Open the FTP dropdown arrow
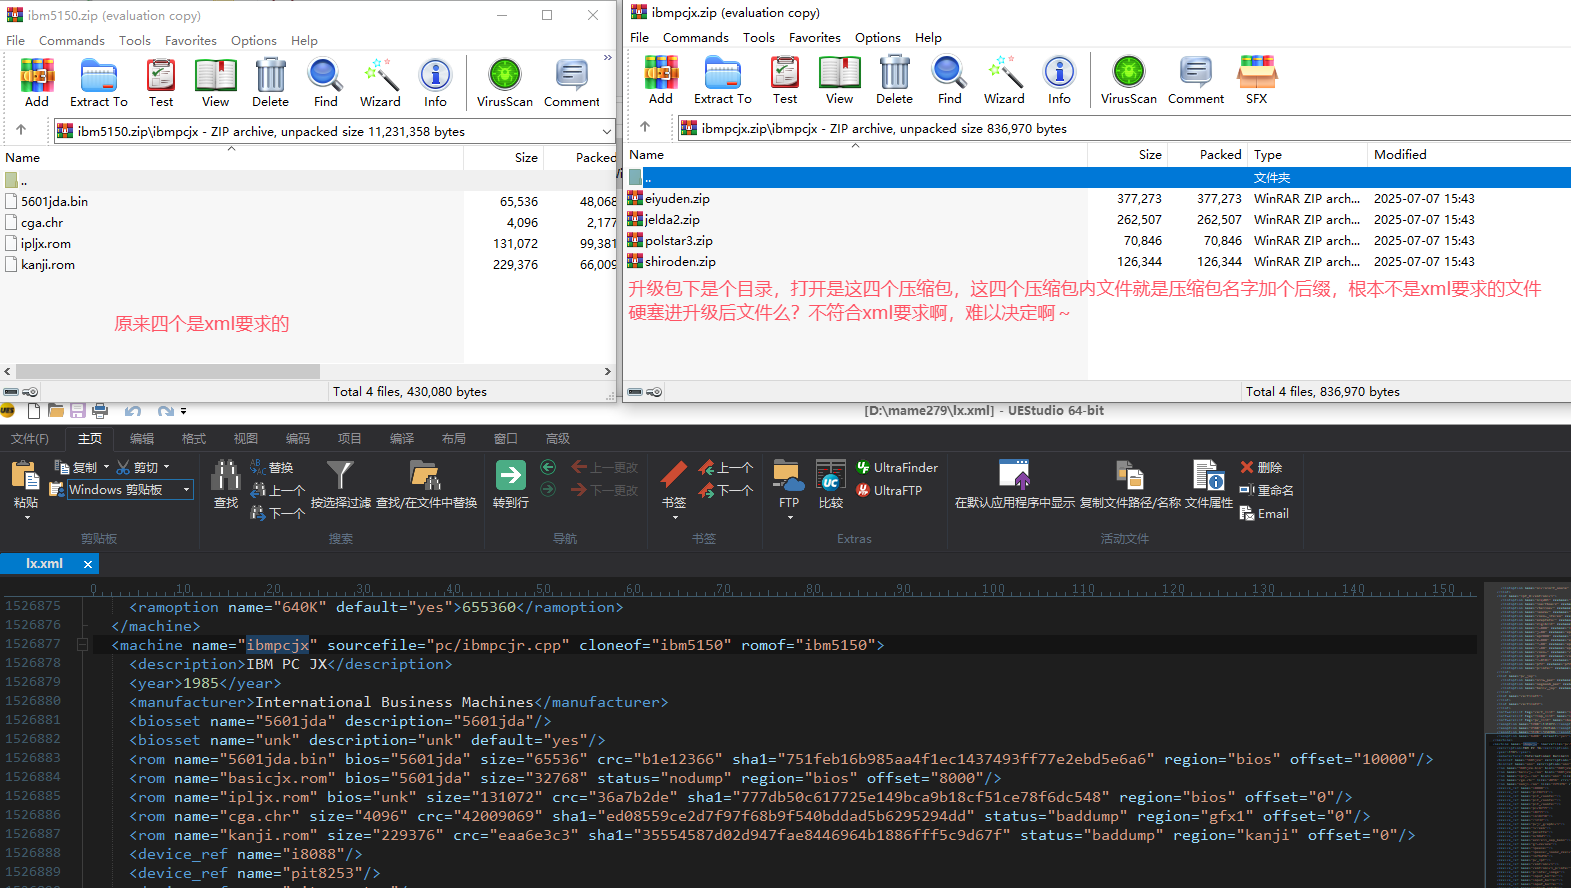 point(789,518)
